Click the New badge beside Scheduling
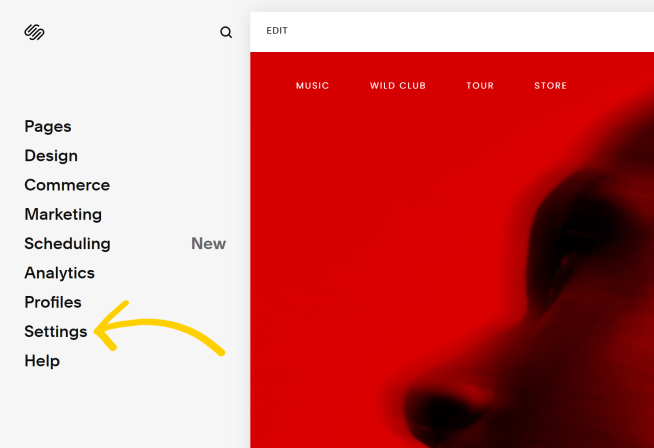 coord(209,244)
